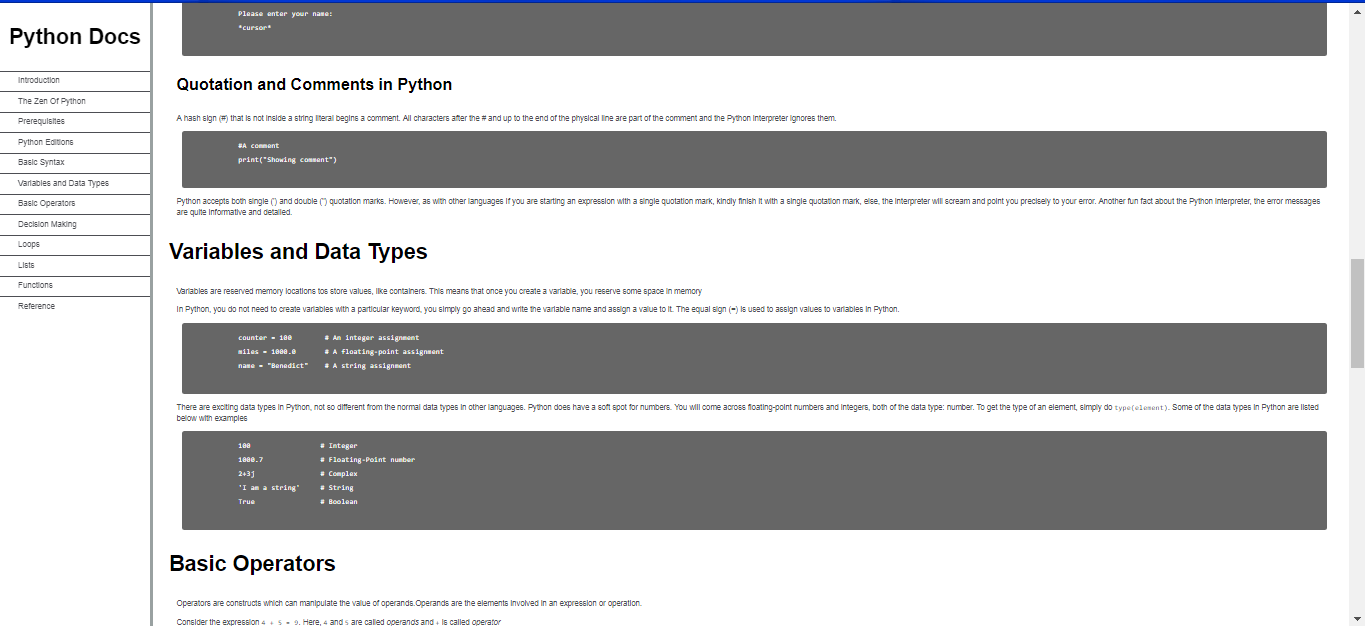Click the "# Boolean" comment
This screenshot has width=1365, height=626.
[x=338, y=502]
